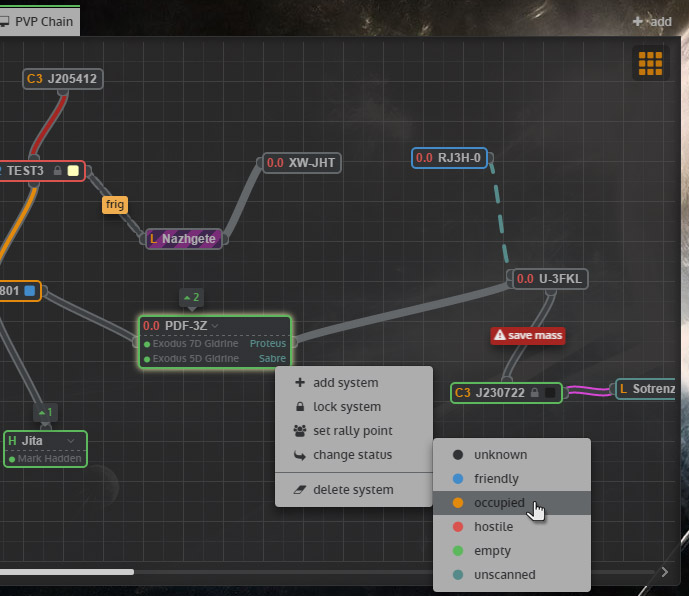Select the Nazhgete system node
The width and height of the screenshot is (689, 596).
(184, 239)
